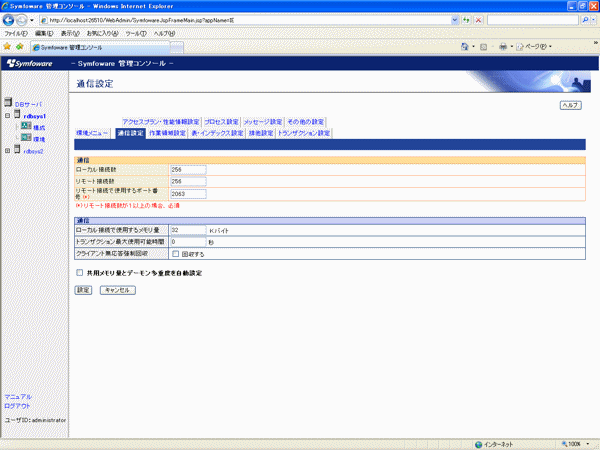Viewport: 600px width, 450px height.
Task: Switch to メッセージ設定 tab
Action: [263, 122]
